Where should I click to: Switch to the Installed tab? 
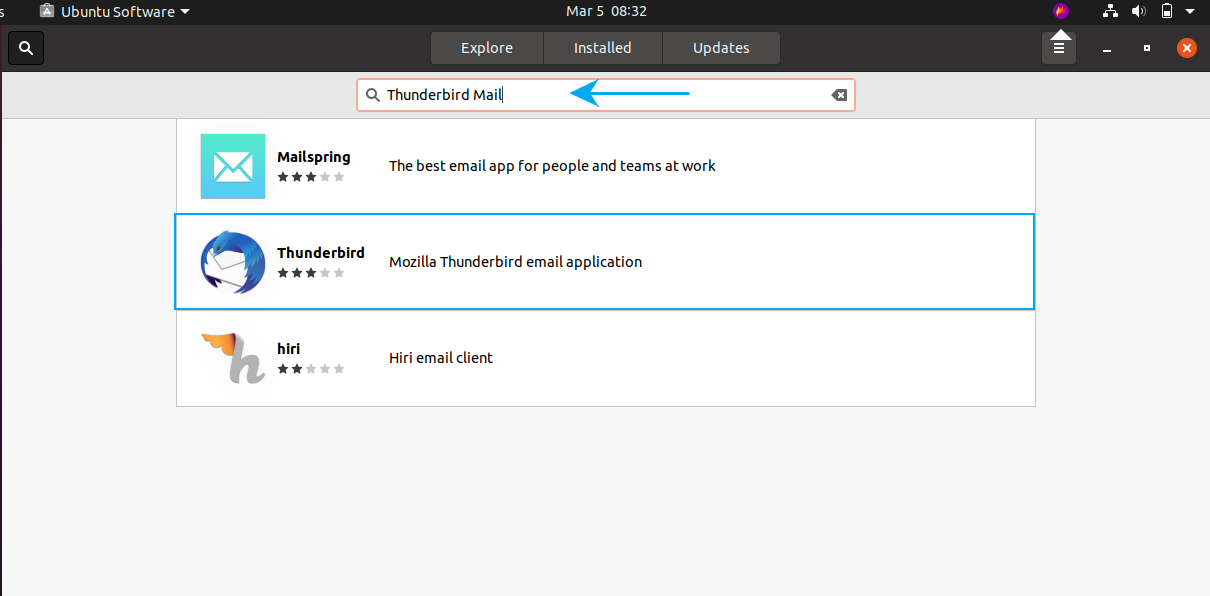tap(603, 48)
